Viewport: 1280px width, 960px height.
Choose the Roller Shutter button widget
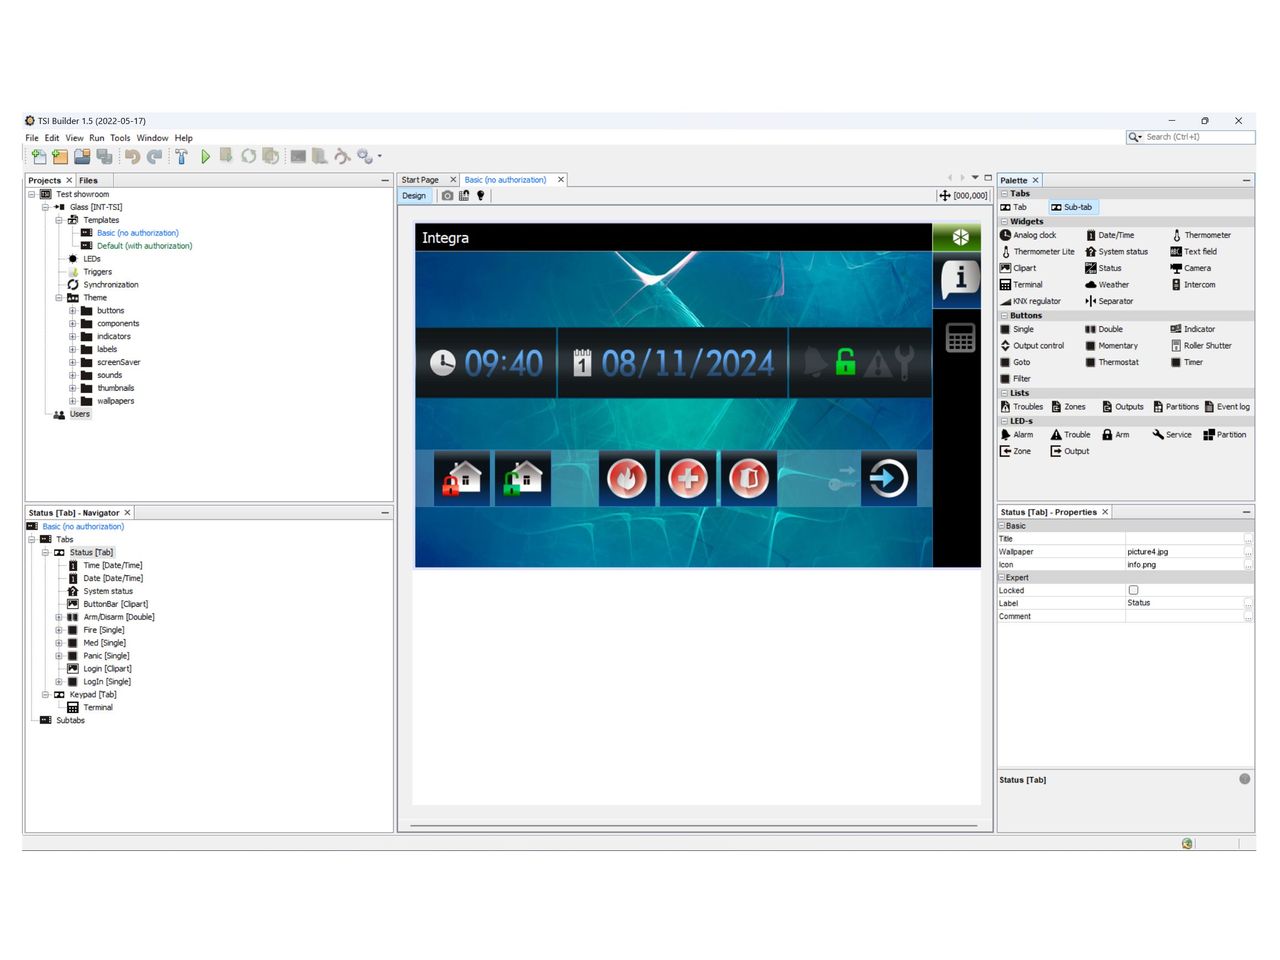coord(1207,346)
